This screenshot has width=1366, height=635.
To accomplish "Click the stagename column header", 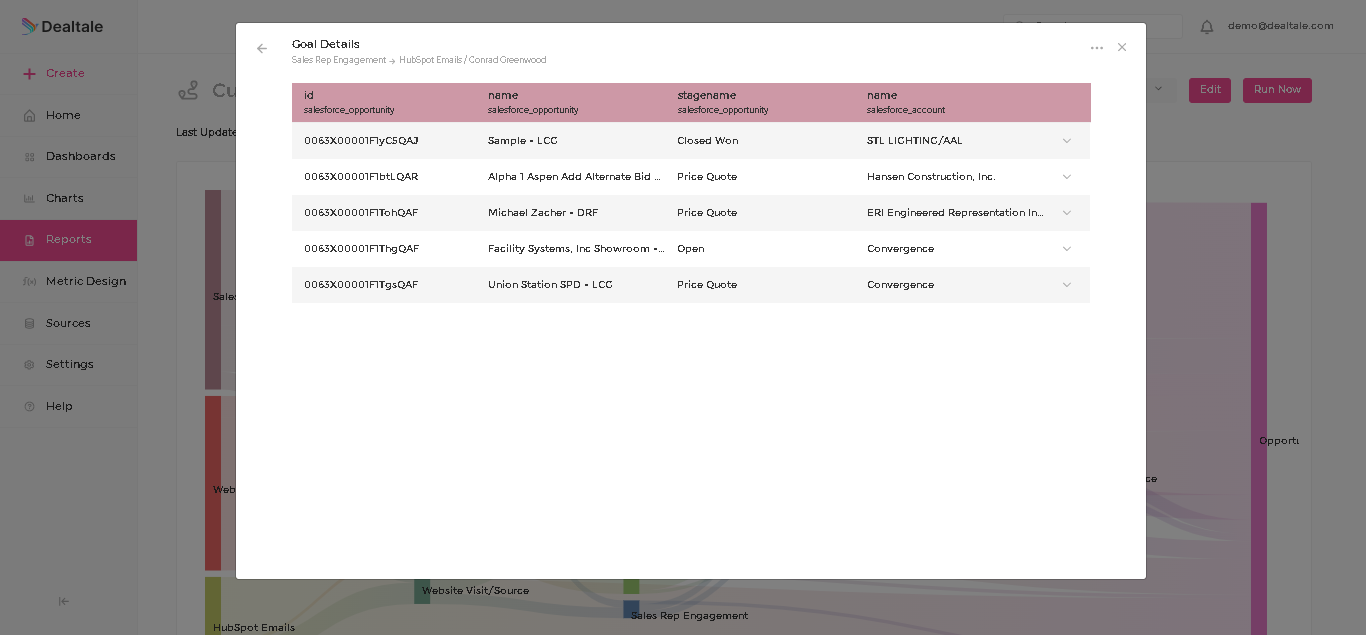I will 723,102.
